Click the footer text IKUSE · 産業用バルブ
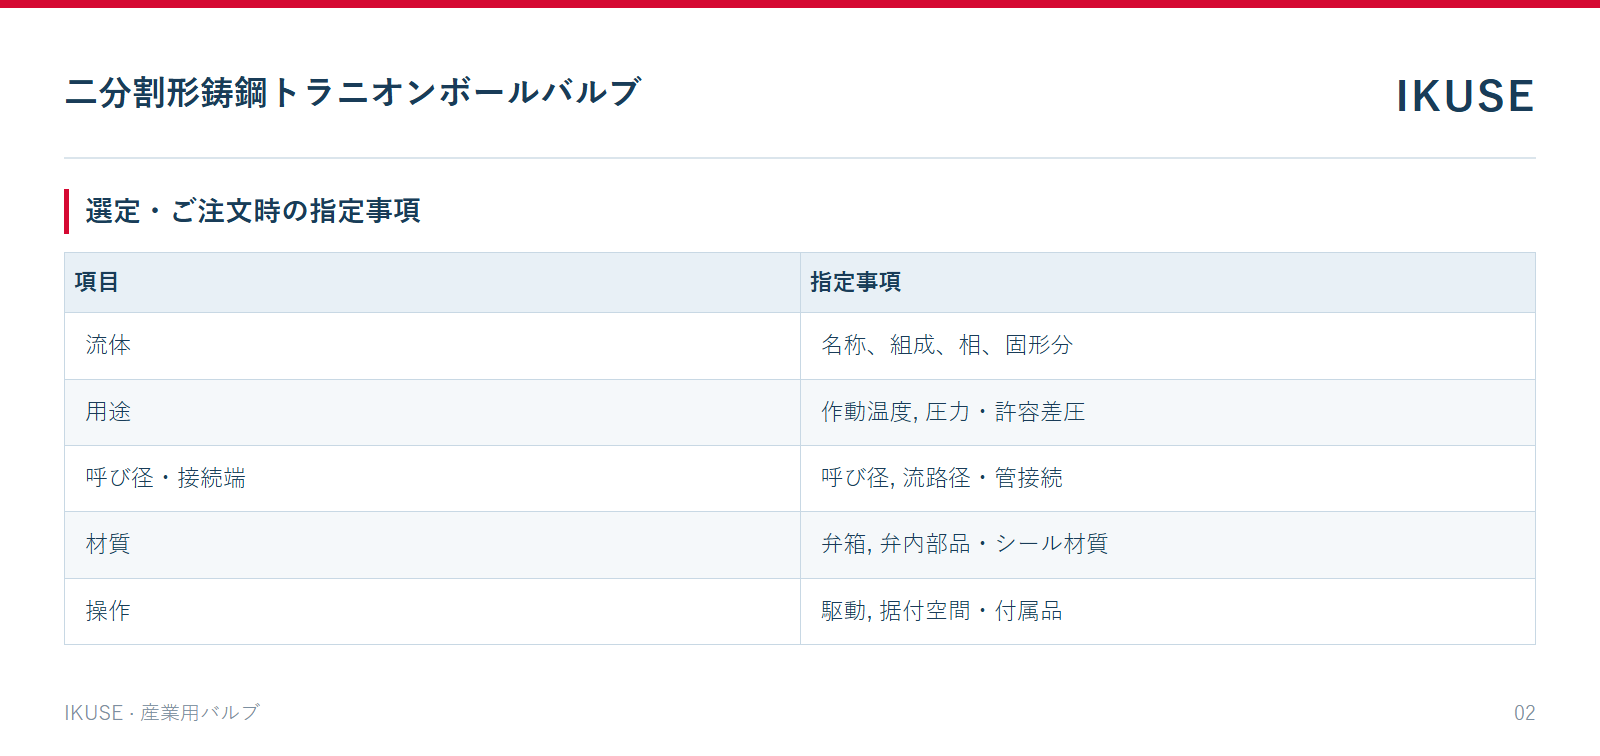 tap(162, 712)
